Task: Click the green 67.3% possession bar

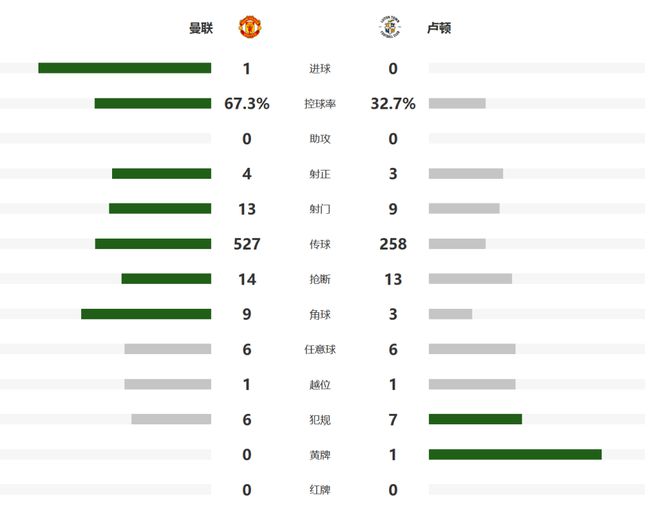Action: (153, 103)
